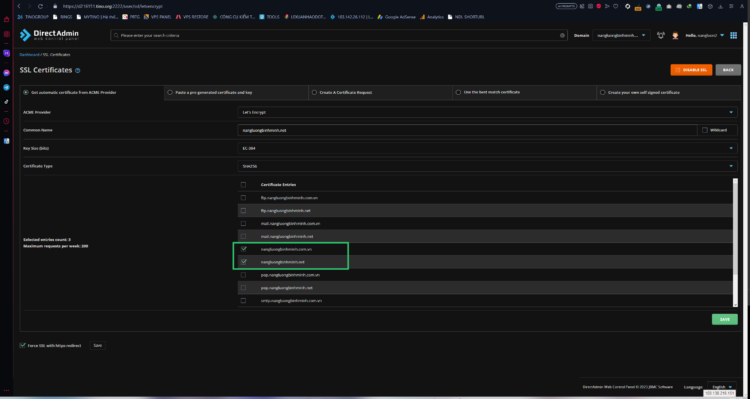The height and width of the screenshot is (399, 750).
Task: Open the VPS PANEL bookmark
Action: tap(157, 16)
